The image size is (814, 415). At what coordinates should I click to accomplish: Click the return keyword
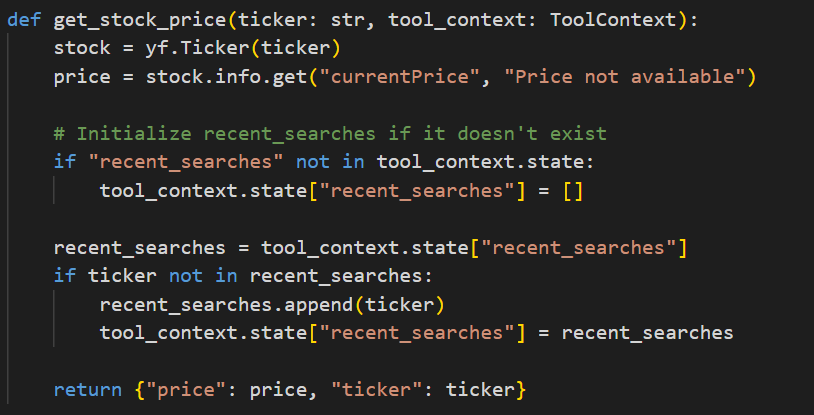[x=88, y=390]
